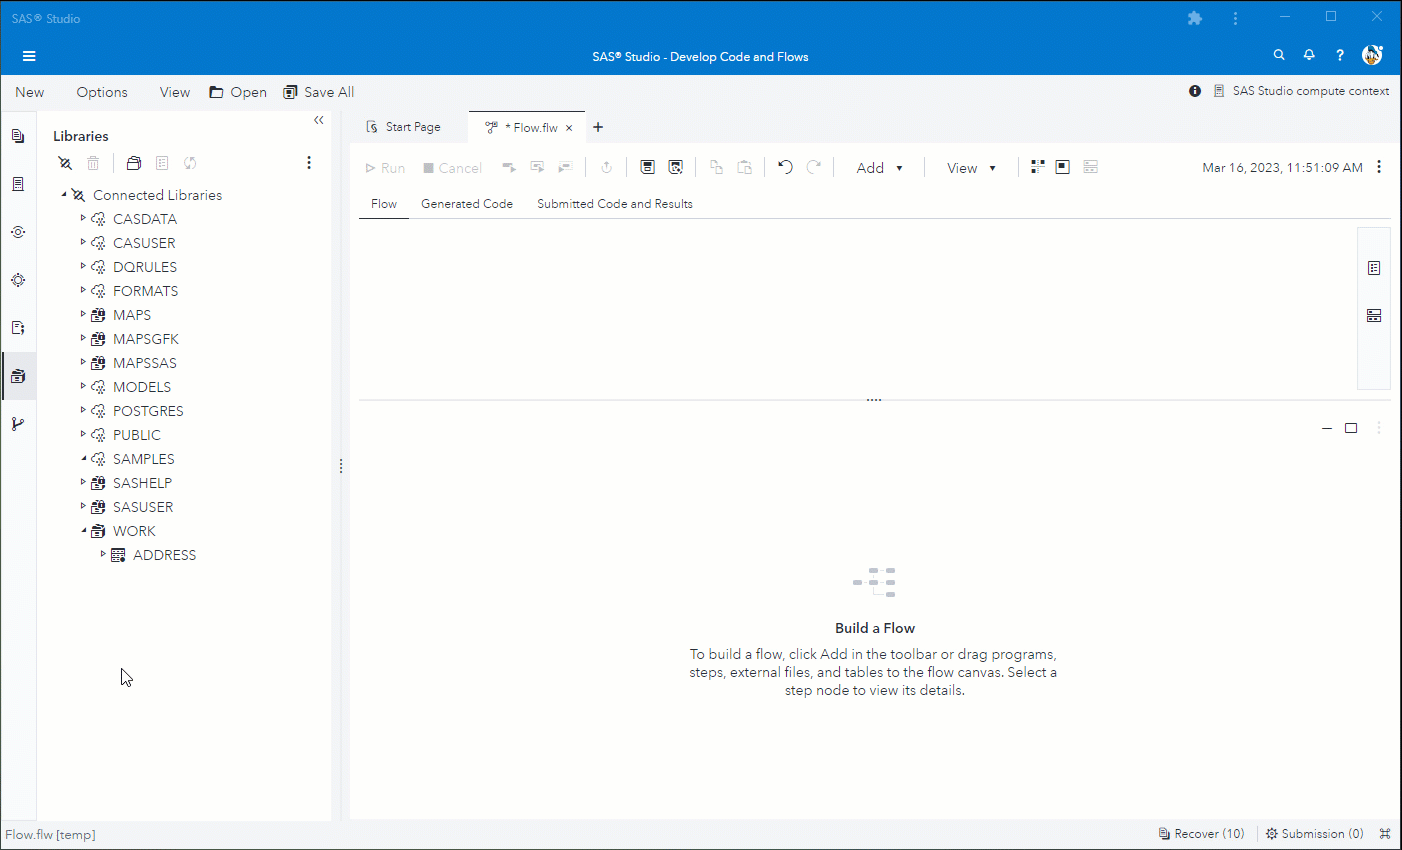Collapse the Connected Libraries tree
This screenshot has height=850, width=1402.
(x=64, y=194)
